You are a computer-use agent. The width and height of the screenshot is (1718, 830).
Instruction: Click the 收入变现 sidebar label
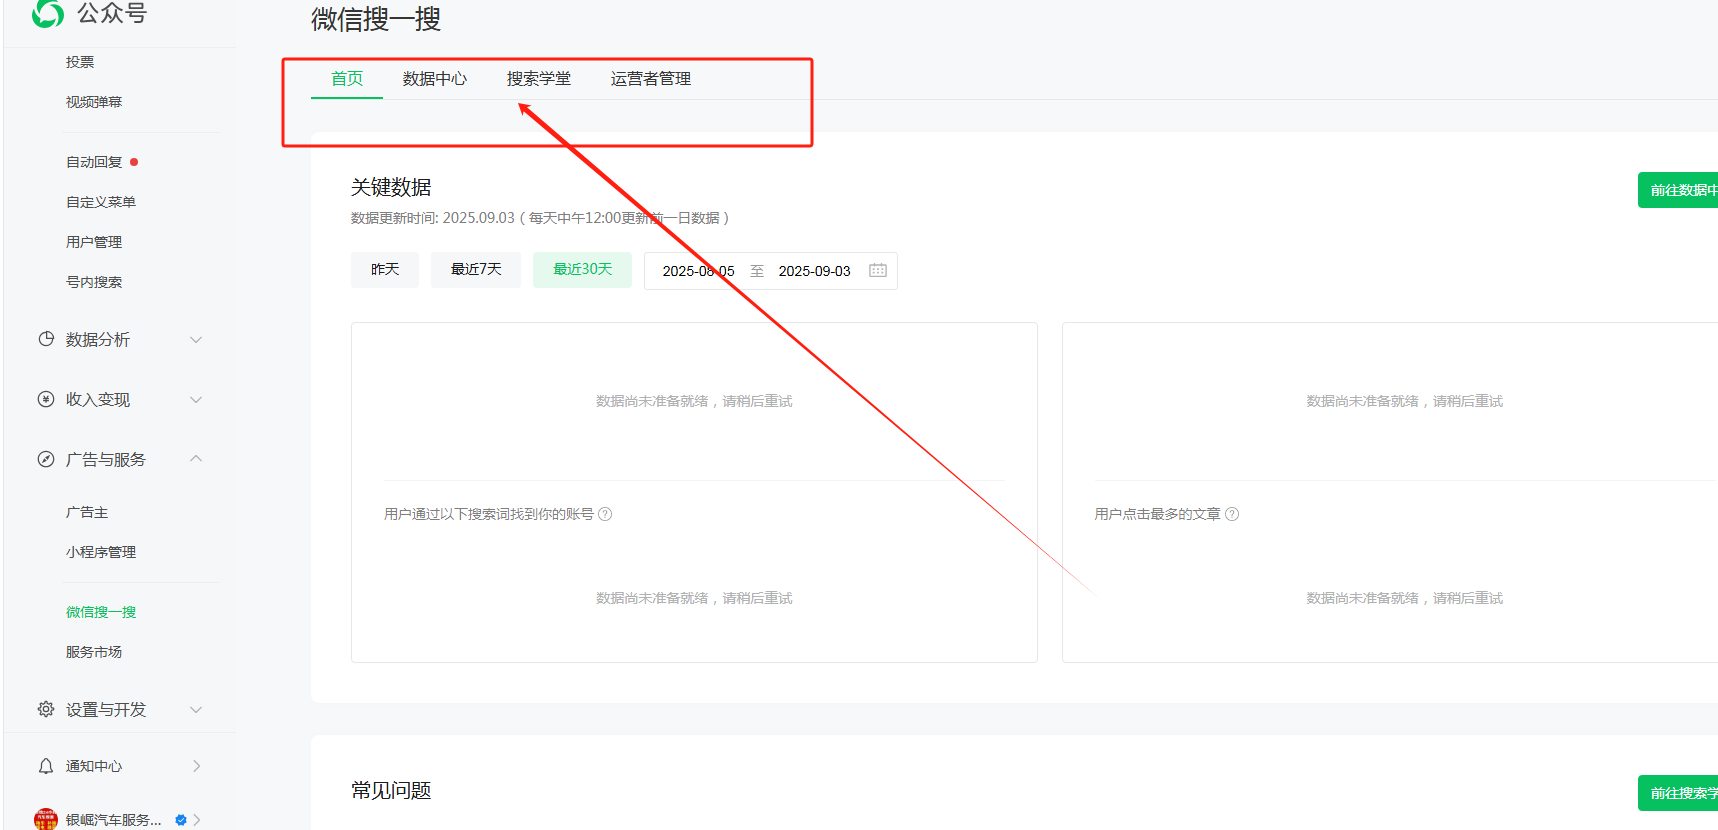coord(98,400)
